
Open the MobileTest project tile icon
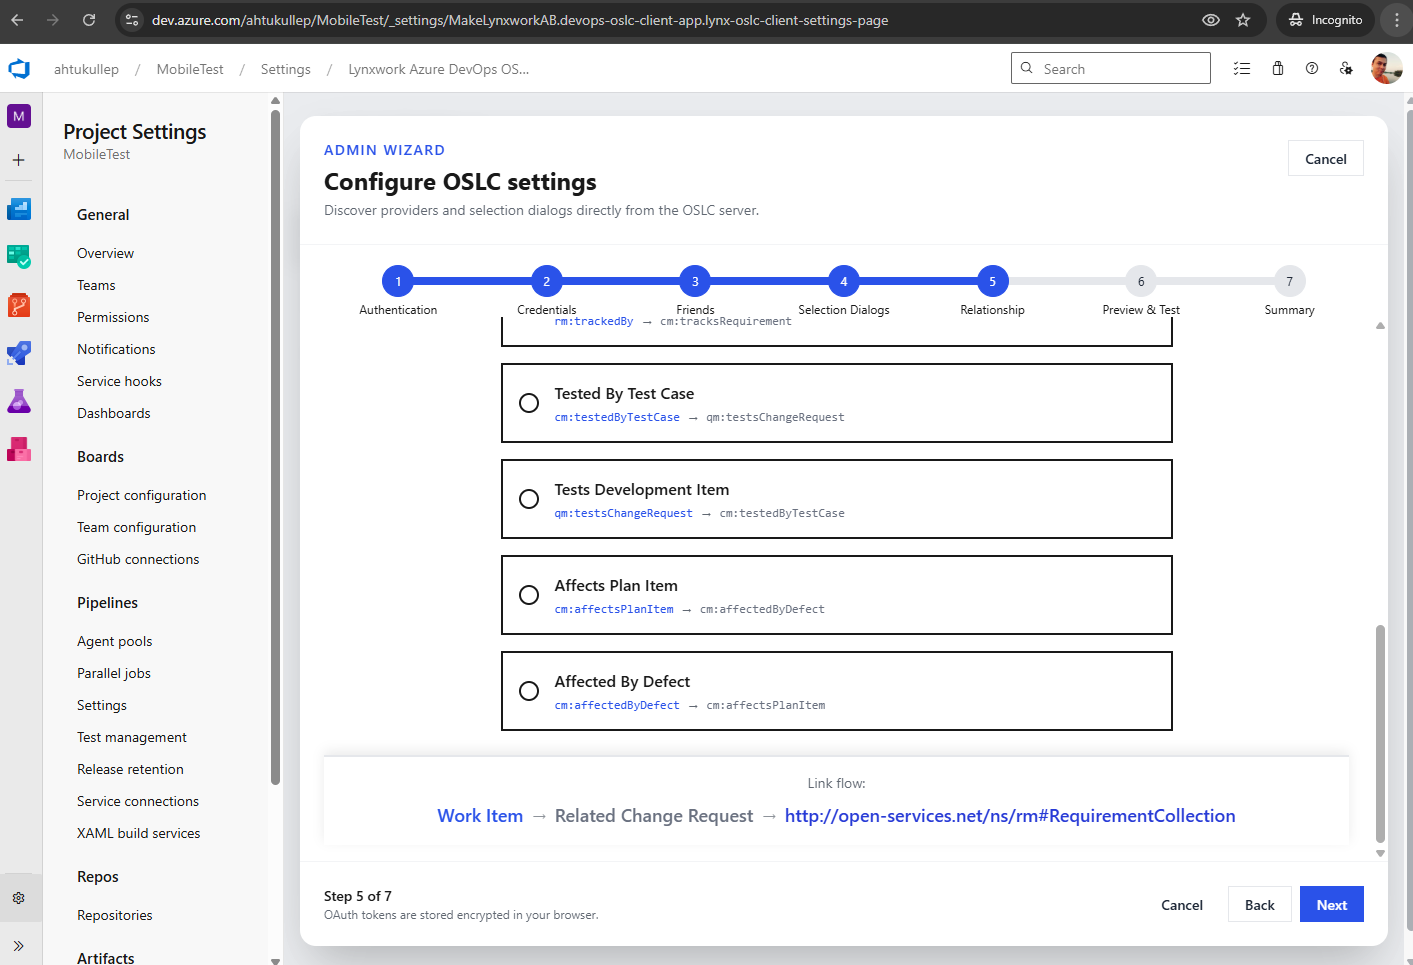[19, 116]
